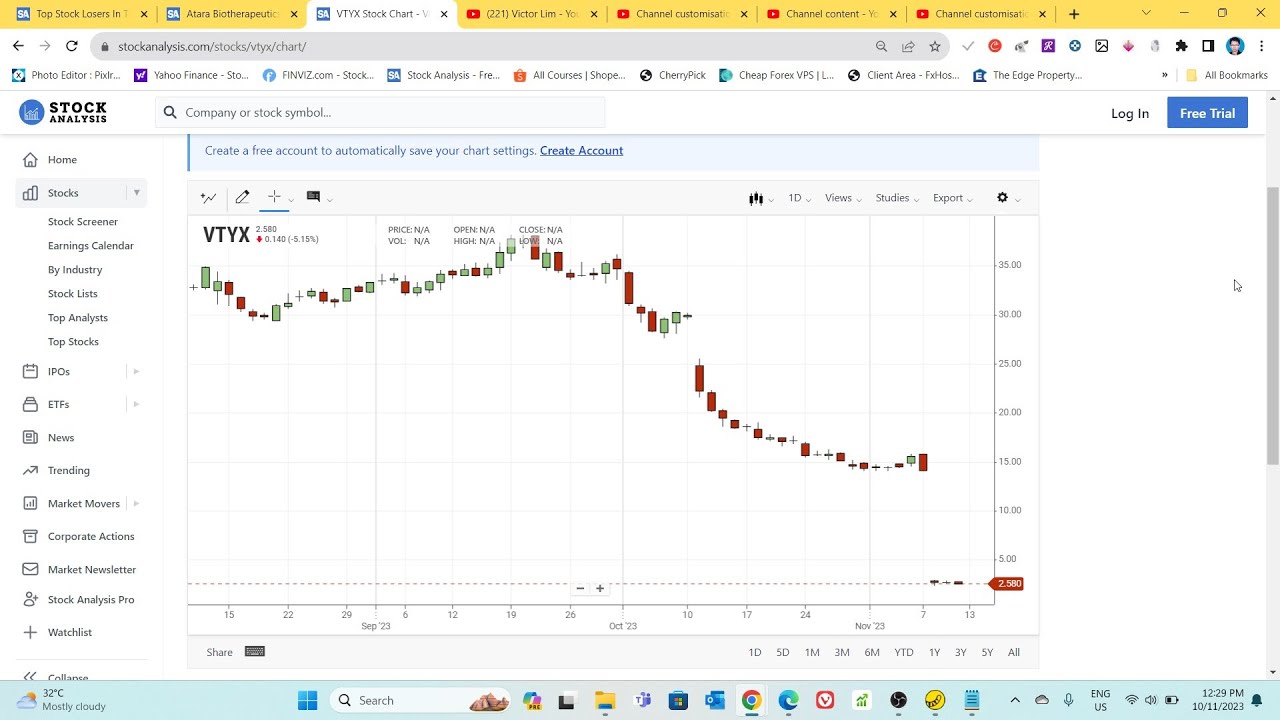This screenshot has width=1280, height=720.
Task: Click the Stock Analysis logo
Action: pos(63,112)
